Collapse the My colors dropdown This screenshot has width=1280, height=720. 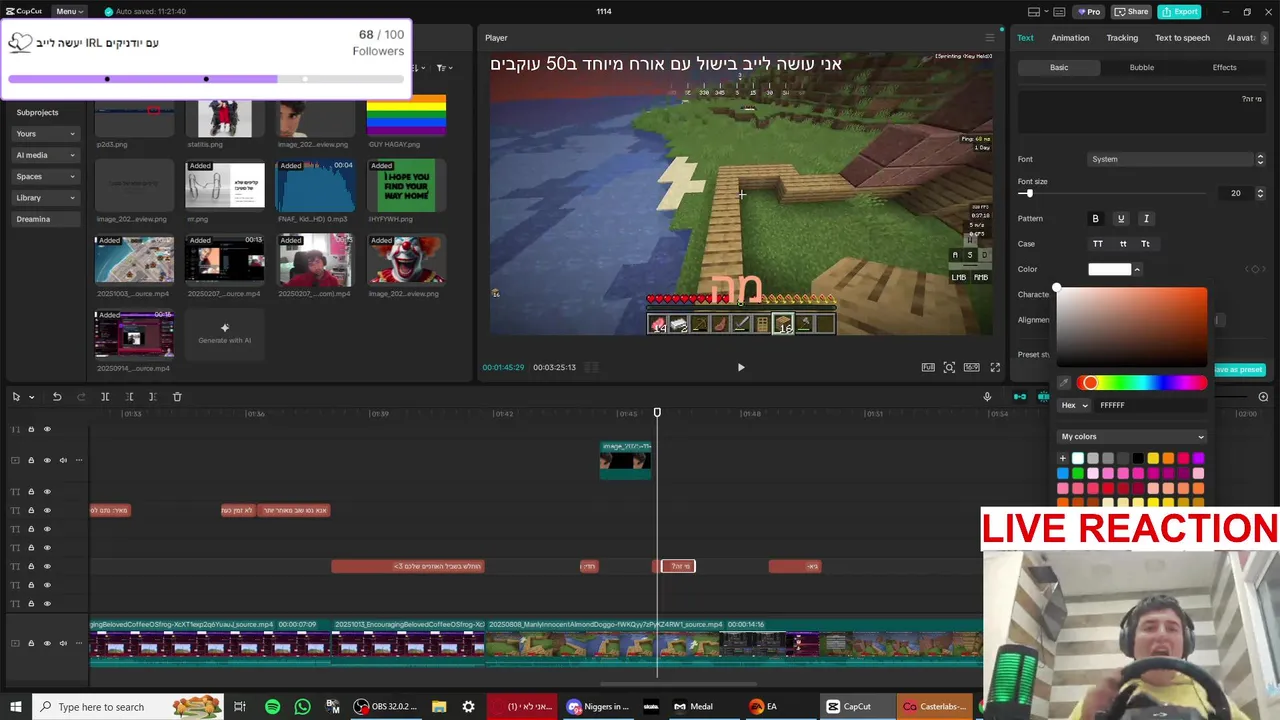pos(1132,436)
